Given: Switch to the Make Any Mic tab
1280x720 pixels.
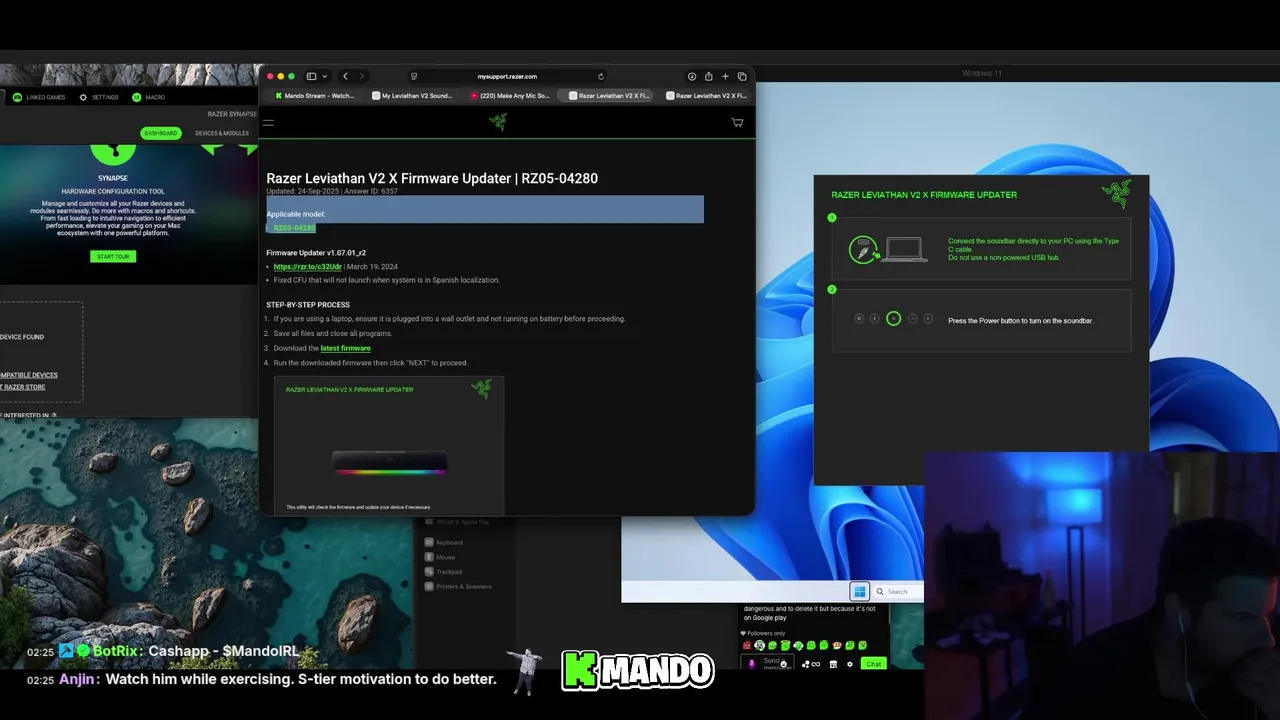Looking at the screenshot, I should tap(510, 96).
